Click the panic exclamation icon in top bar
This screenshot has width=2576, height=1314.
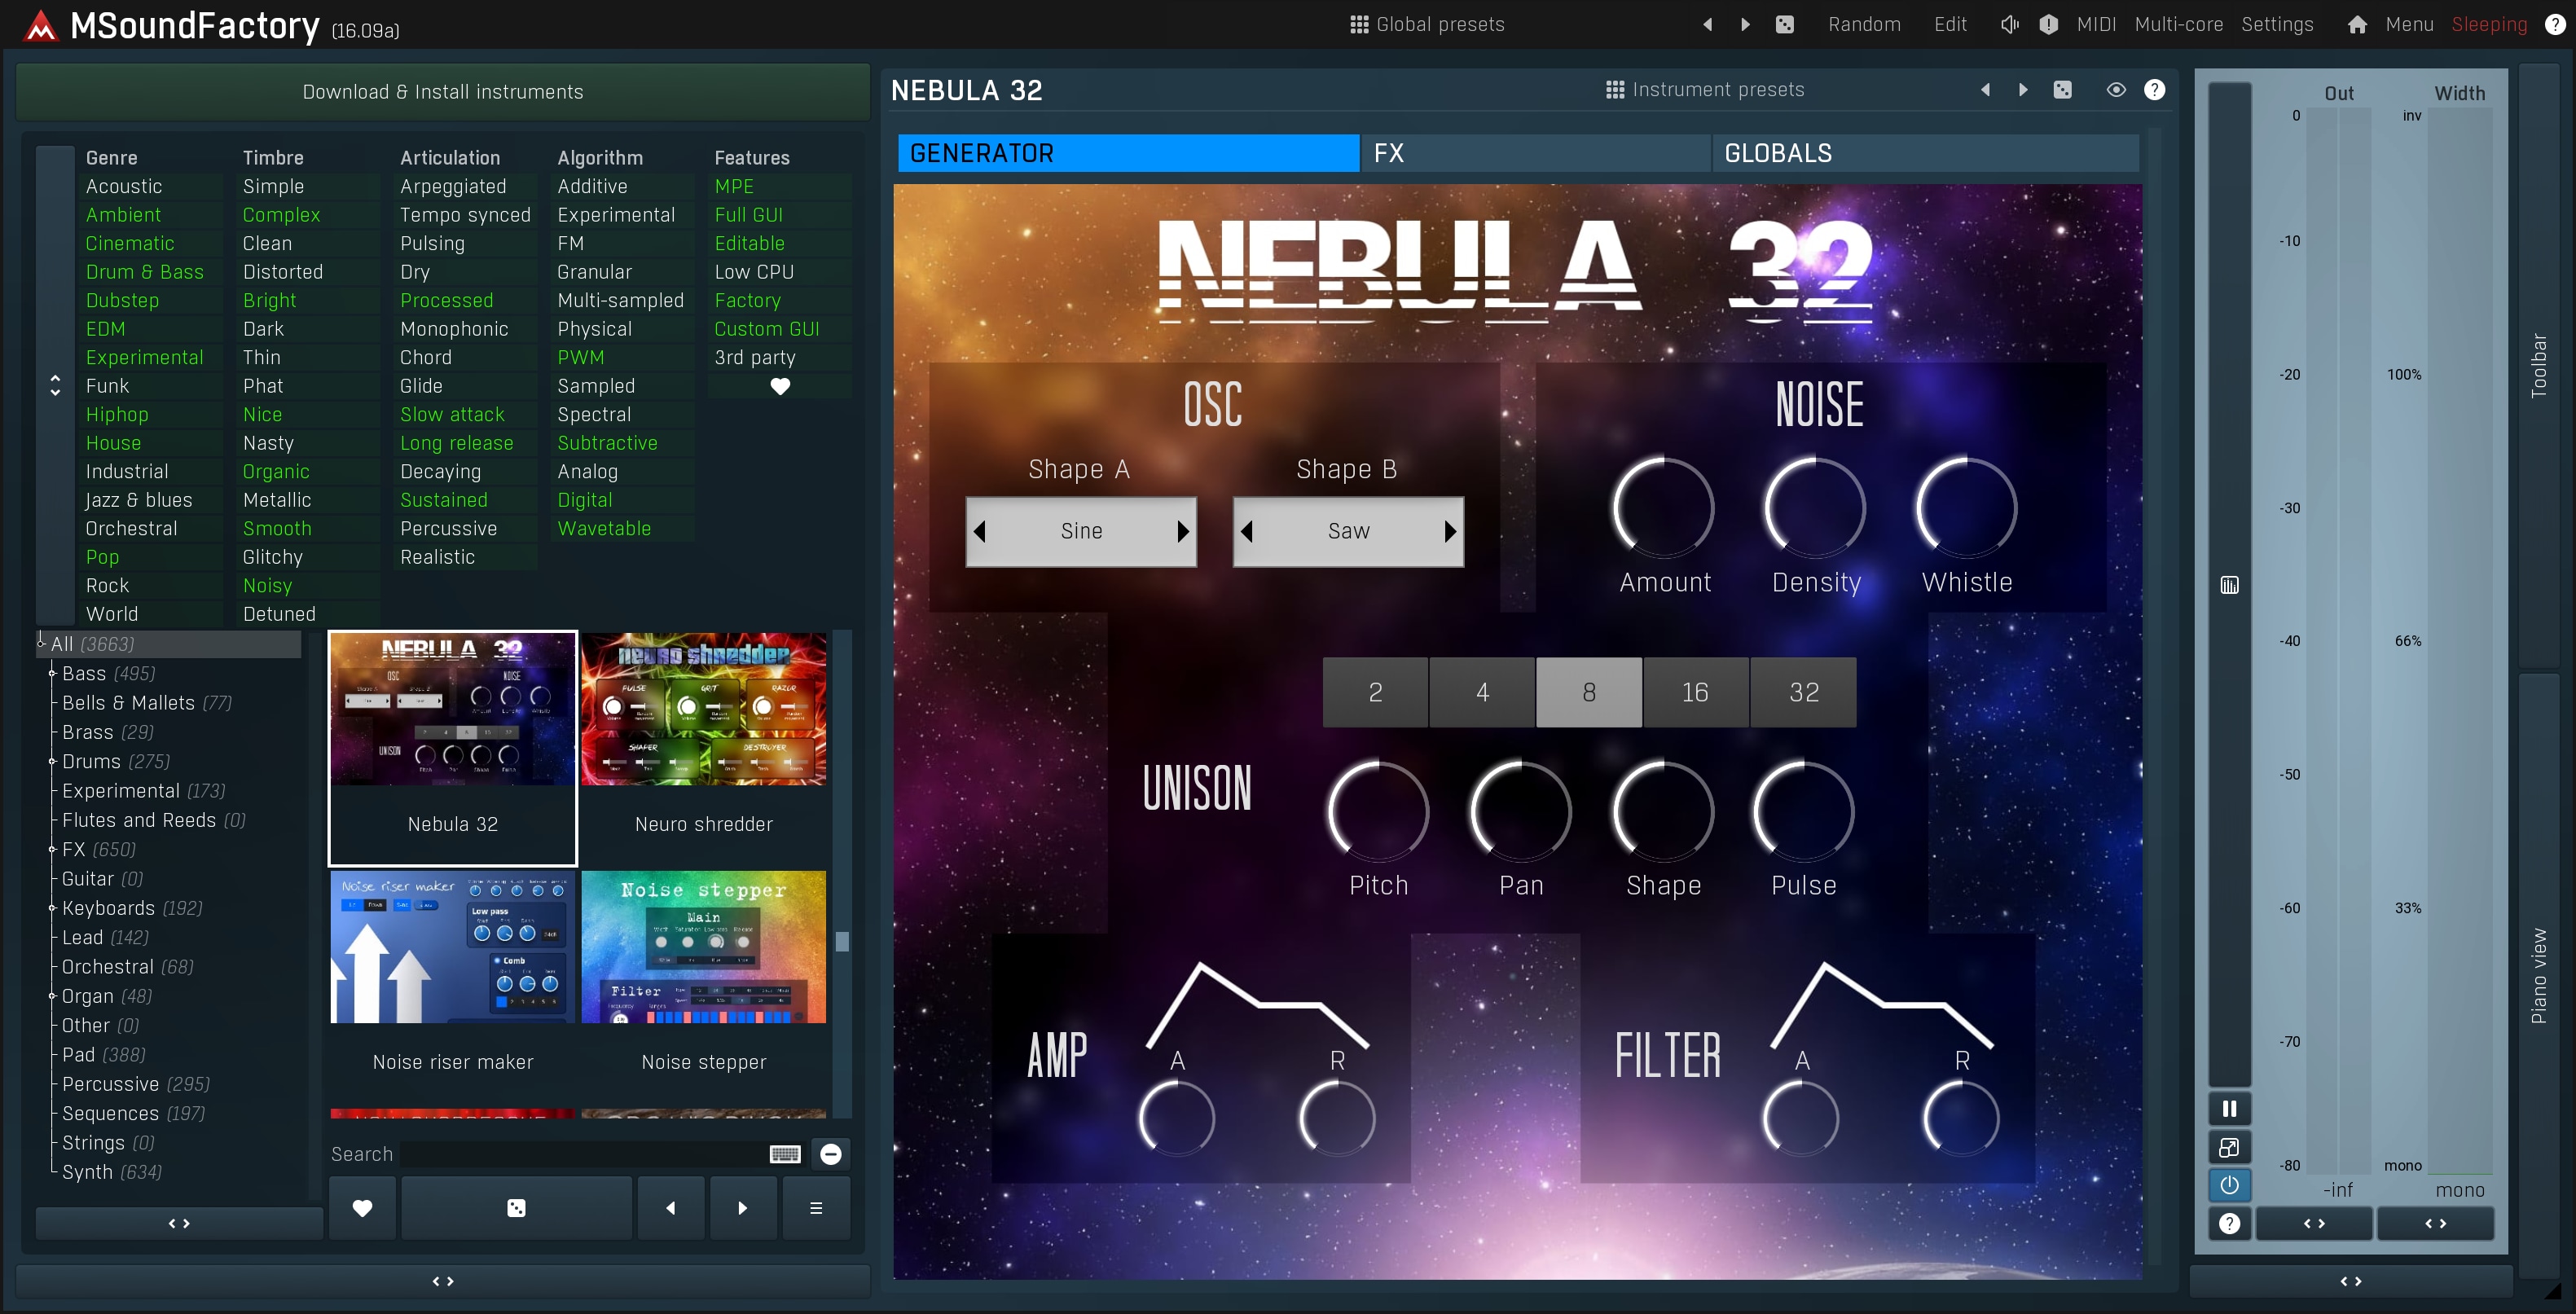click(2048, 24)
